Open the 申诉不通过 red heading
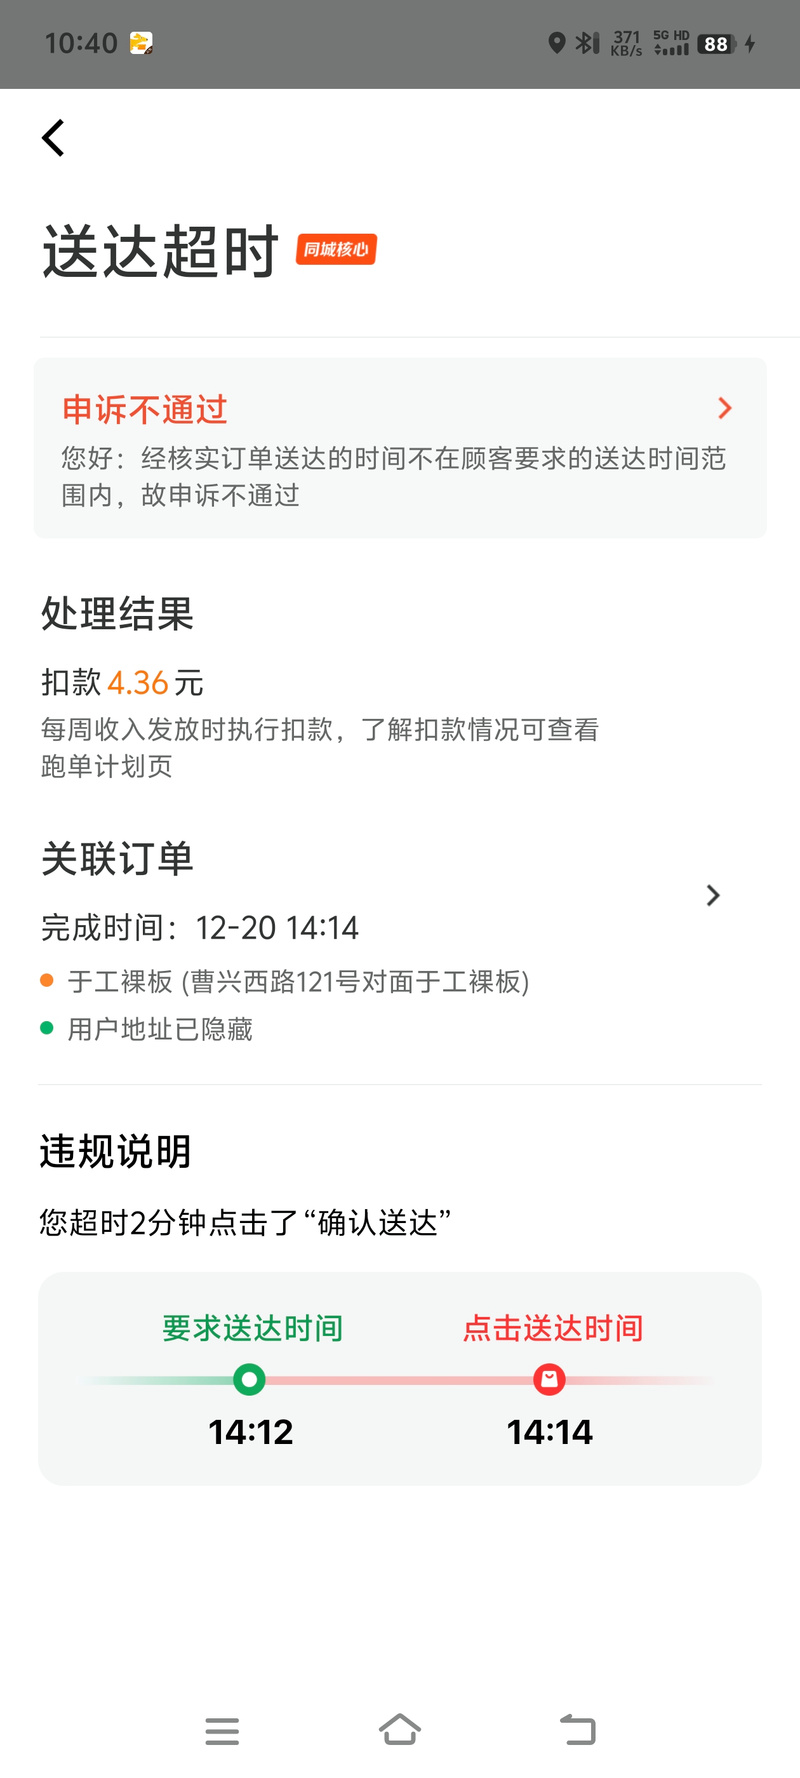The width and height of the screenshot is (800, 1778). coord(145,409)
